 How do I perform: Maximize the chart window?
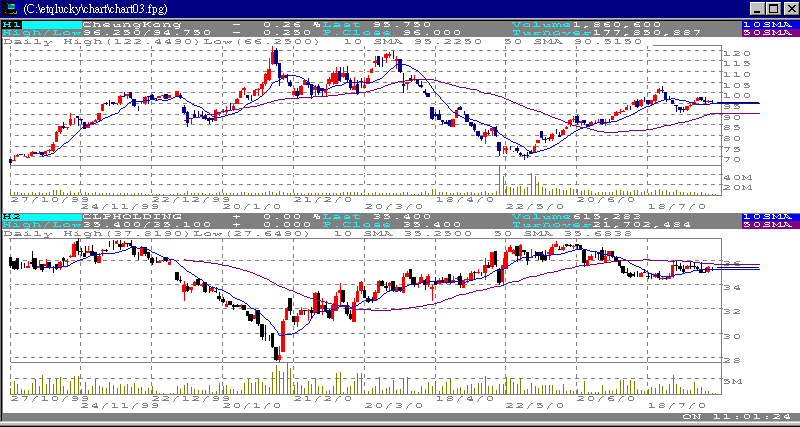click(x=773, y=9)
